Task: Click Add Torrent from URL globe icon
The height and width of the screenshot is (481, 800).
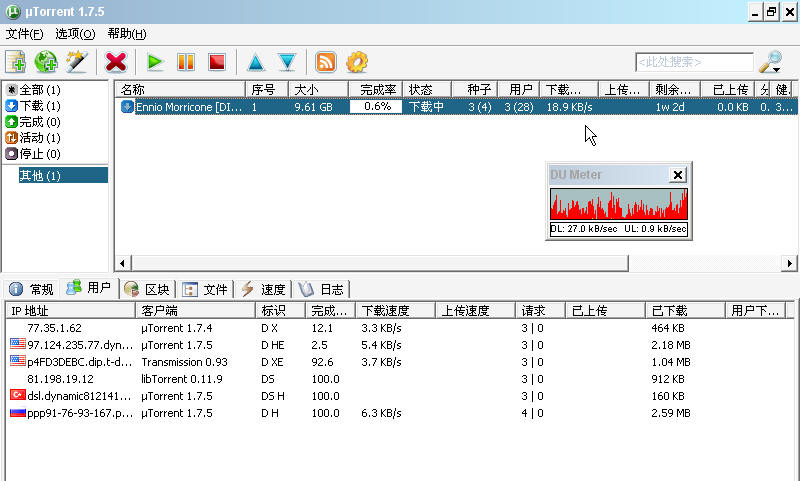Action: coord(46,62)
